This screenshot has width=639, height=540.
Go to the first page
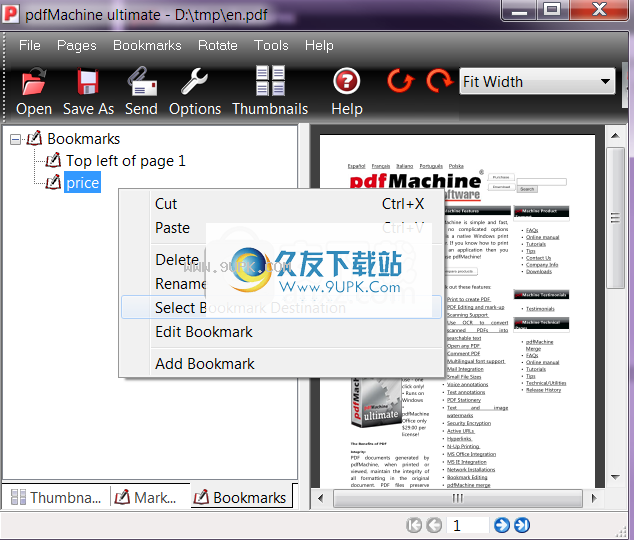[x=414, y=525]
